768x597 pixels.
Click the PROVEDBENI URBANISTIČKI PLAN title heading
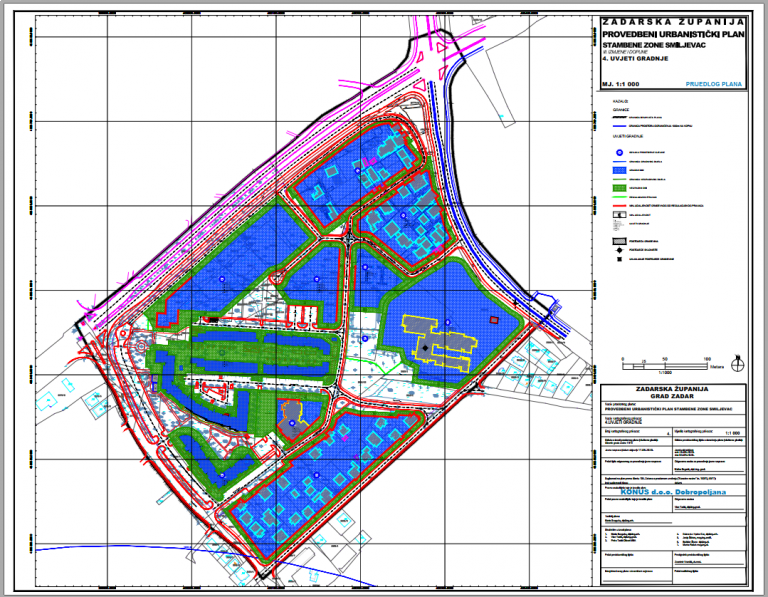tap(673, 32)
